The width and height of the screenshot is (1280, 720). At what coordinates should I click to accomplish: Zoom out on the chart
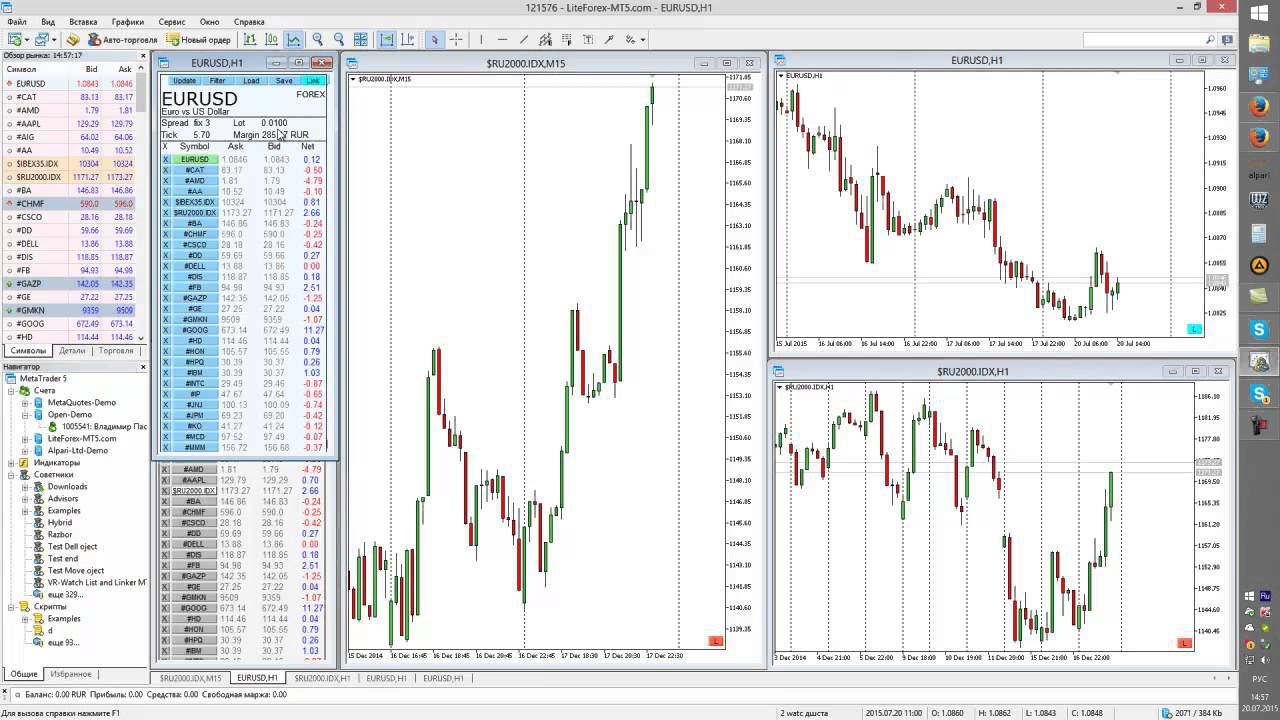[x=340, y=39]
